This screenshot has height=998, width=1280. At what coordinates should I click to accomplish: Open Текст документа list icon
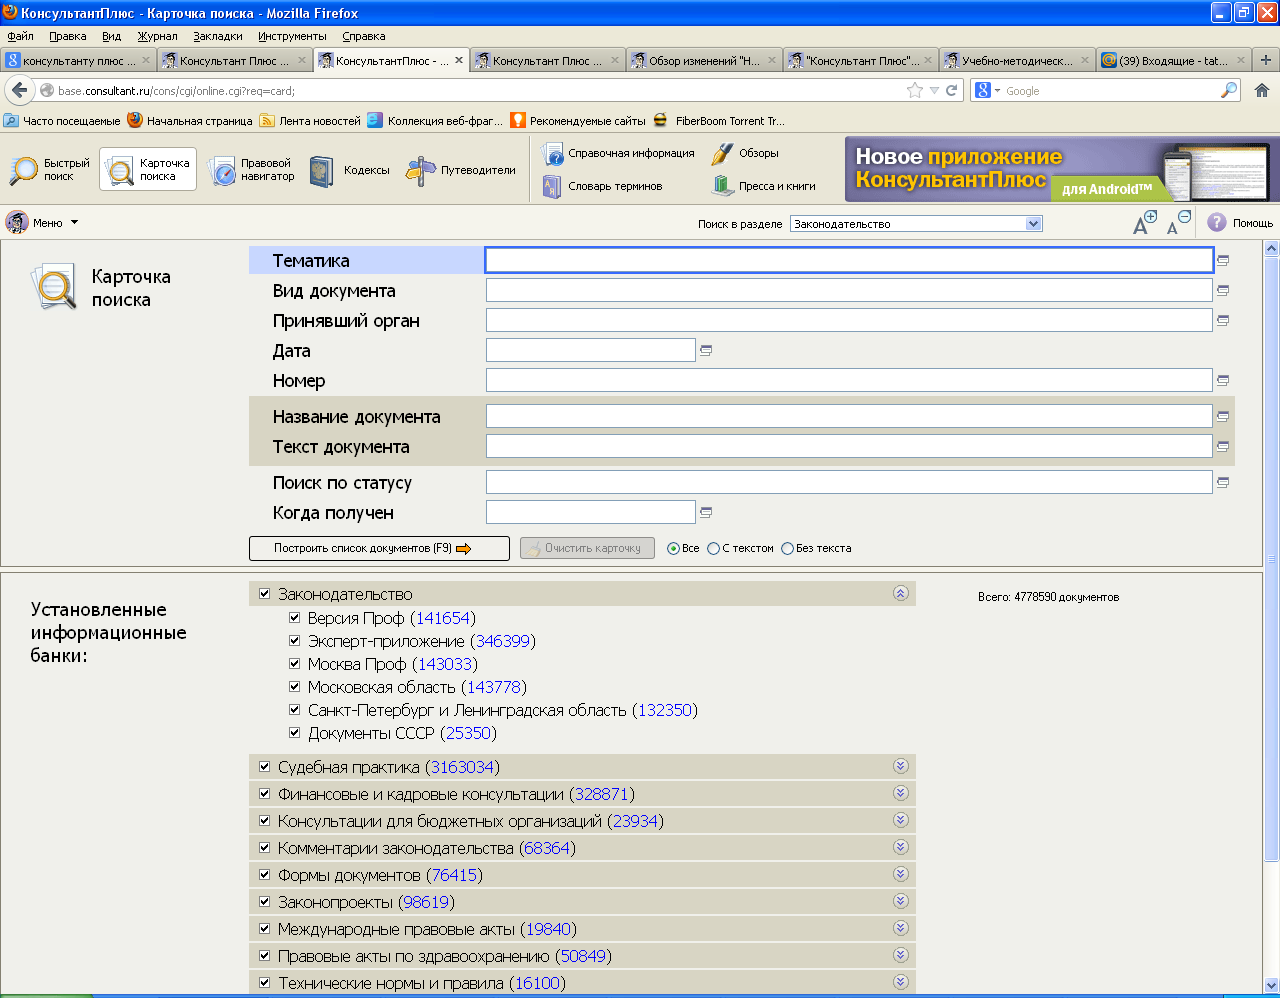tap(1223, 447)
